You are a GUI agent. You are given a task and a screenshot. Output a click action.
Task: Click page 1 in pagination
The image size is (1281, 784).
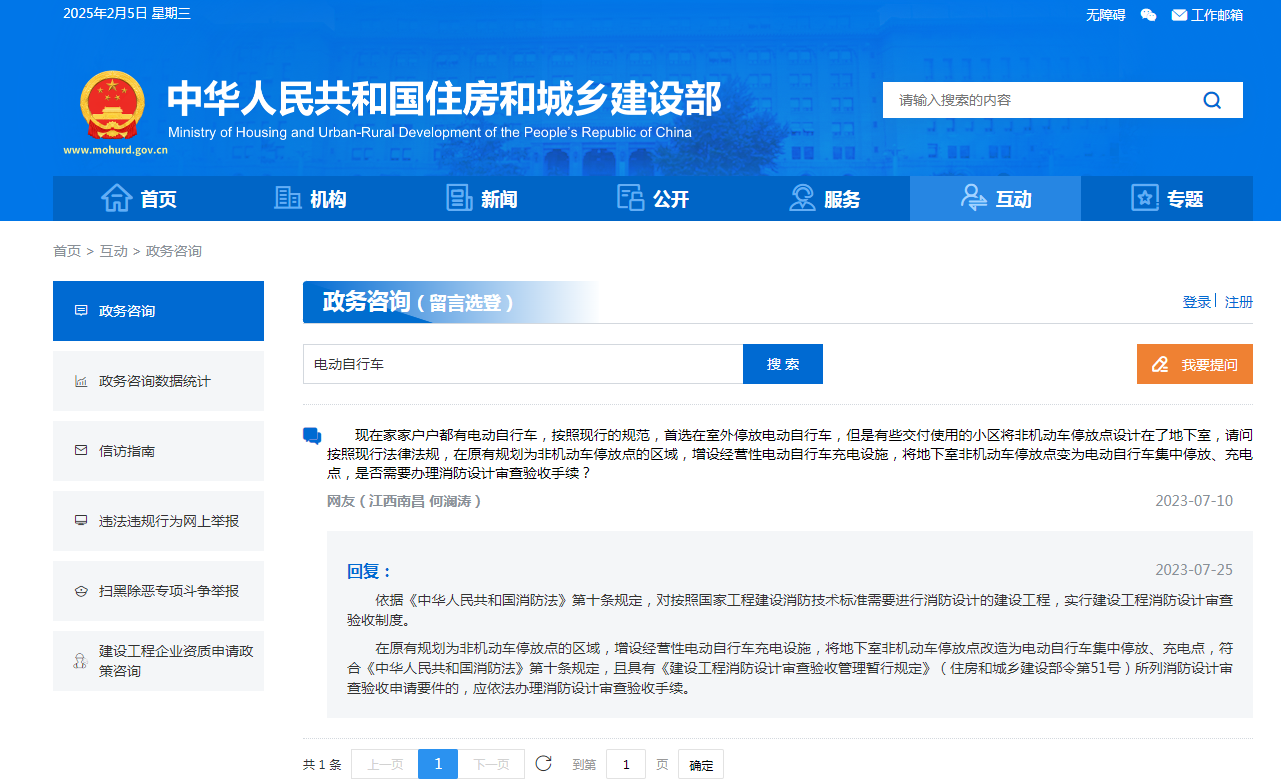[x=438, y=765]
